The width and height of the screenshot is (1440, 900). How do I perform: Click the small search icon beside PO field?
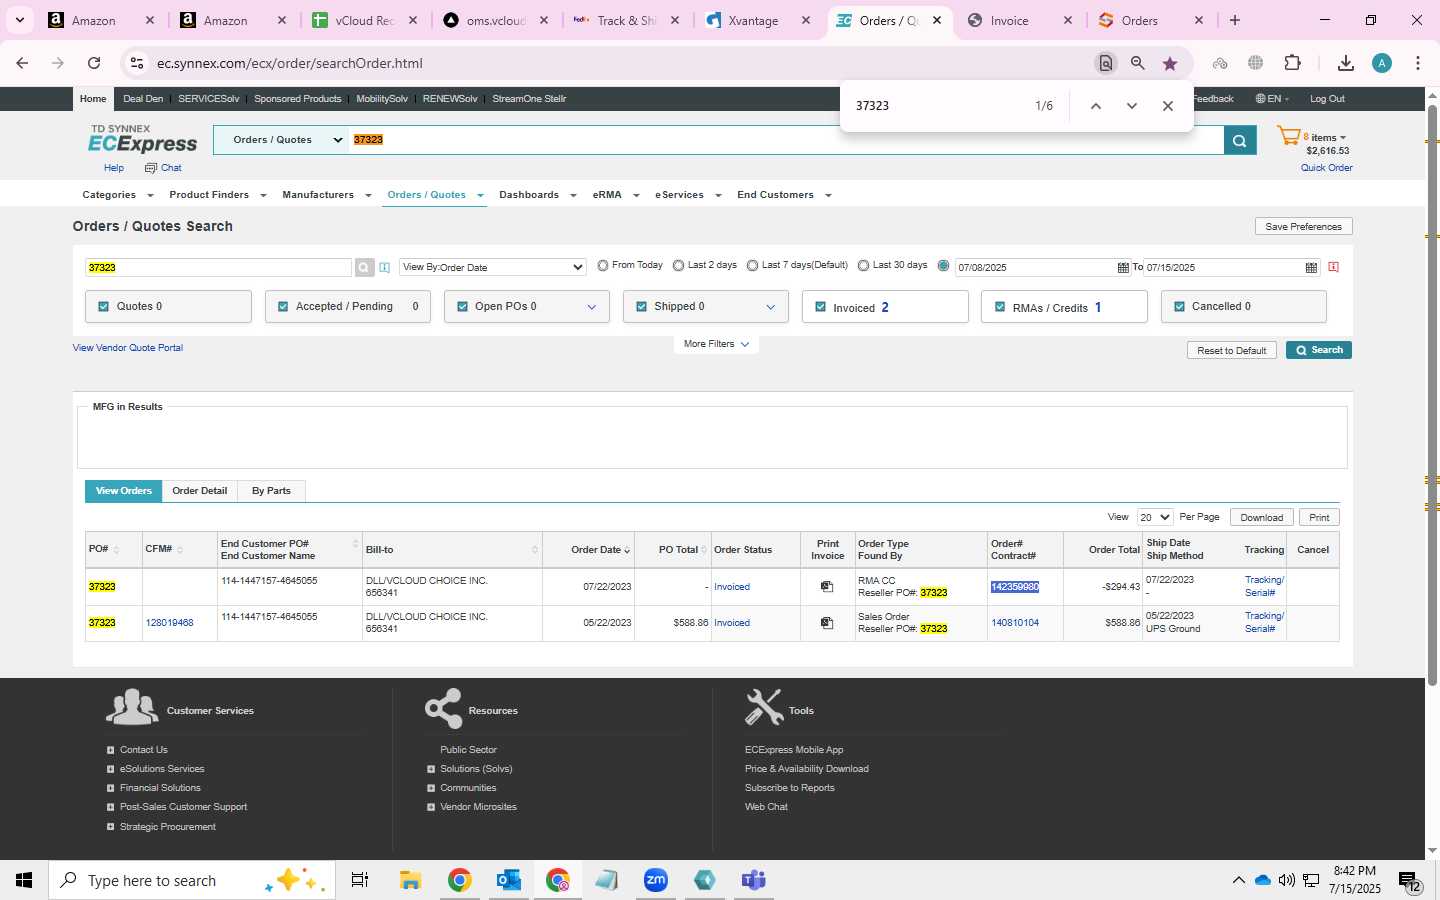364,268
